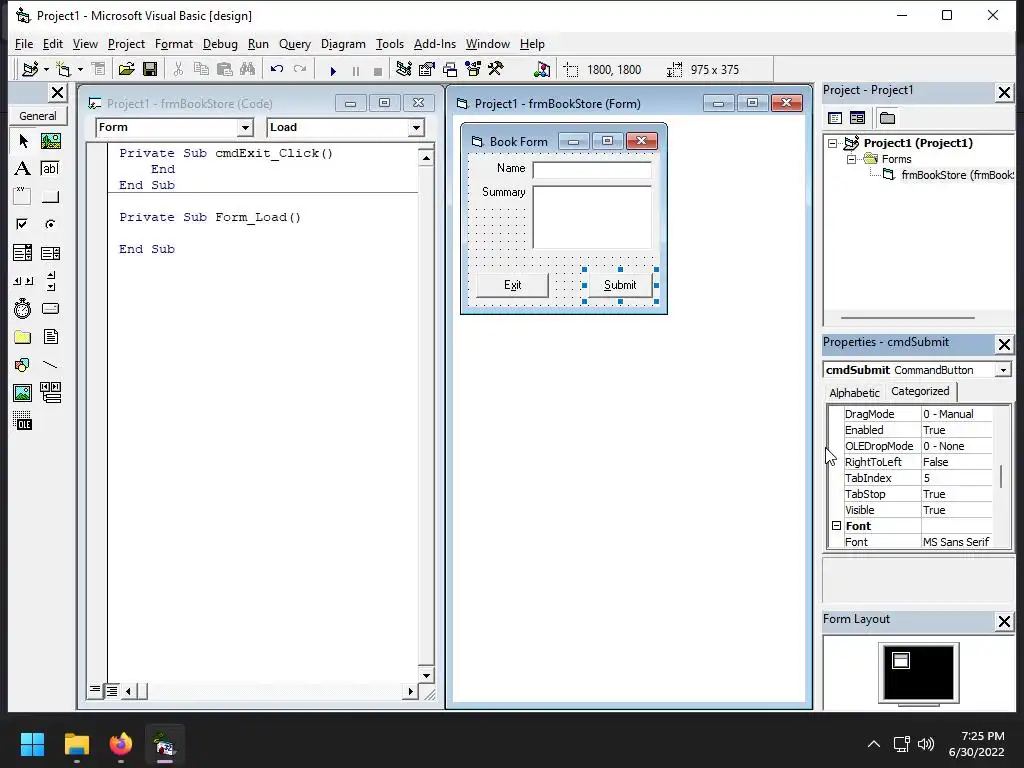Viewport: 1024px width, 768px height.
Task: Click the Find binoculars icon
Action: click(248, 69)
